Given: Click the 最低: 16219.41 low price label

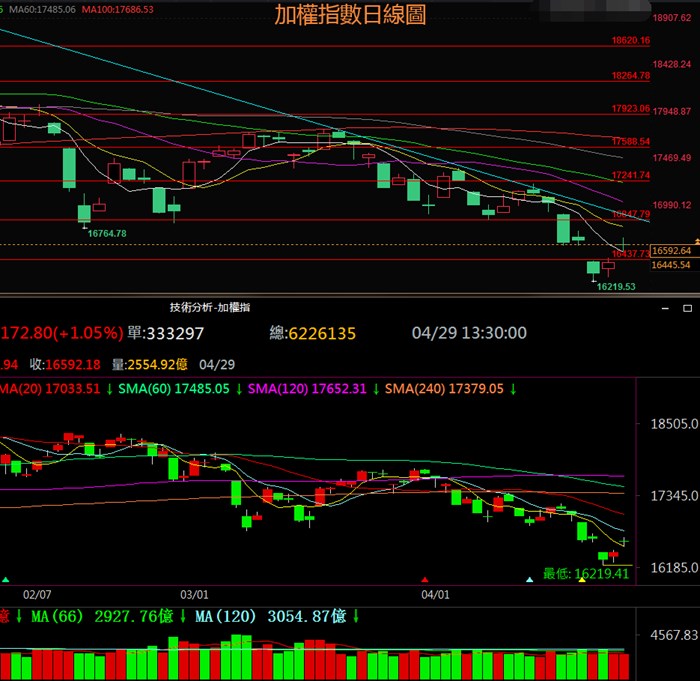Looking at the screenshot, I should [x=586, y=573].
